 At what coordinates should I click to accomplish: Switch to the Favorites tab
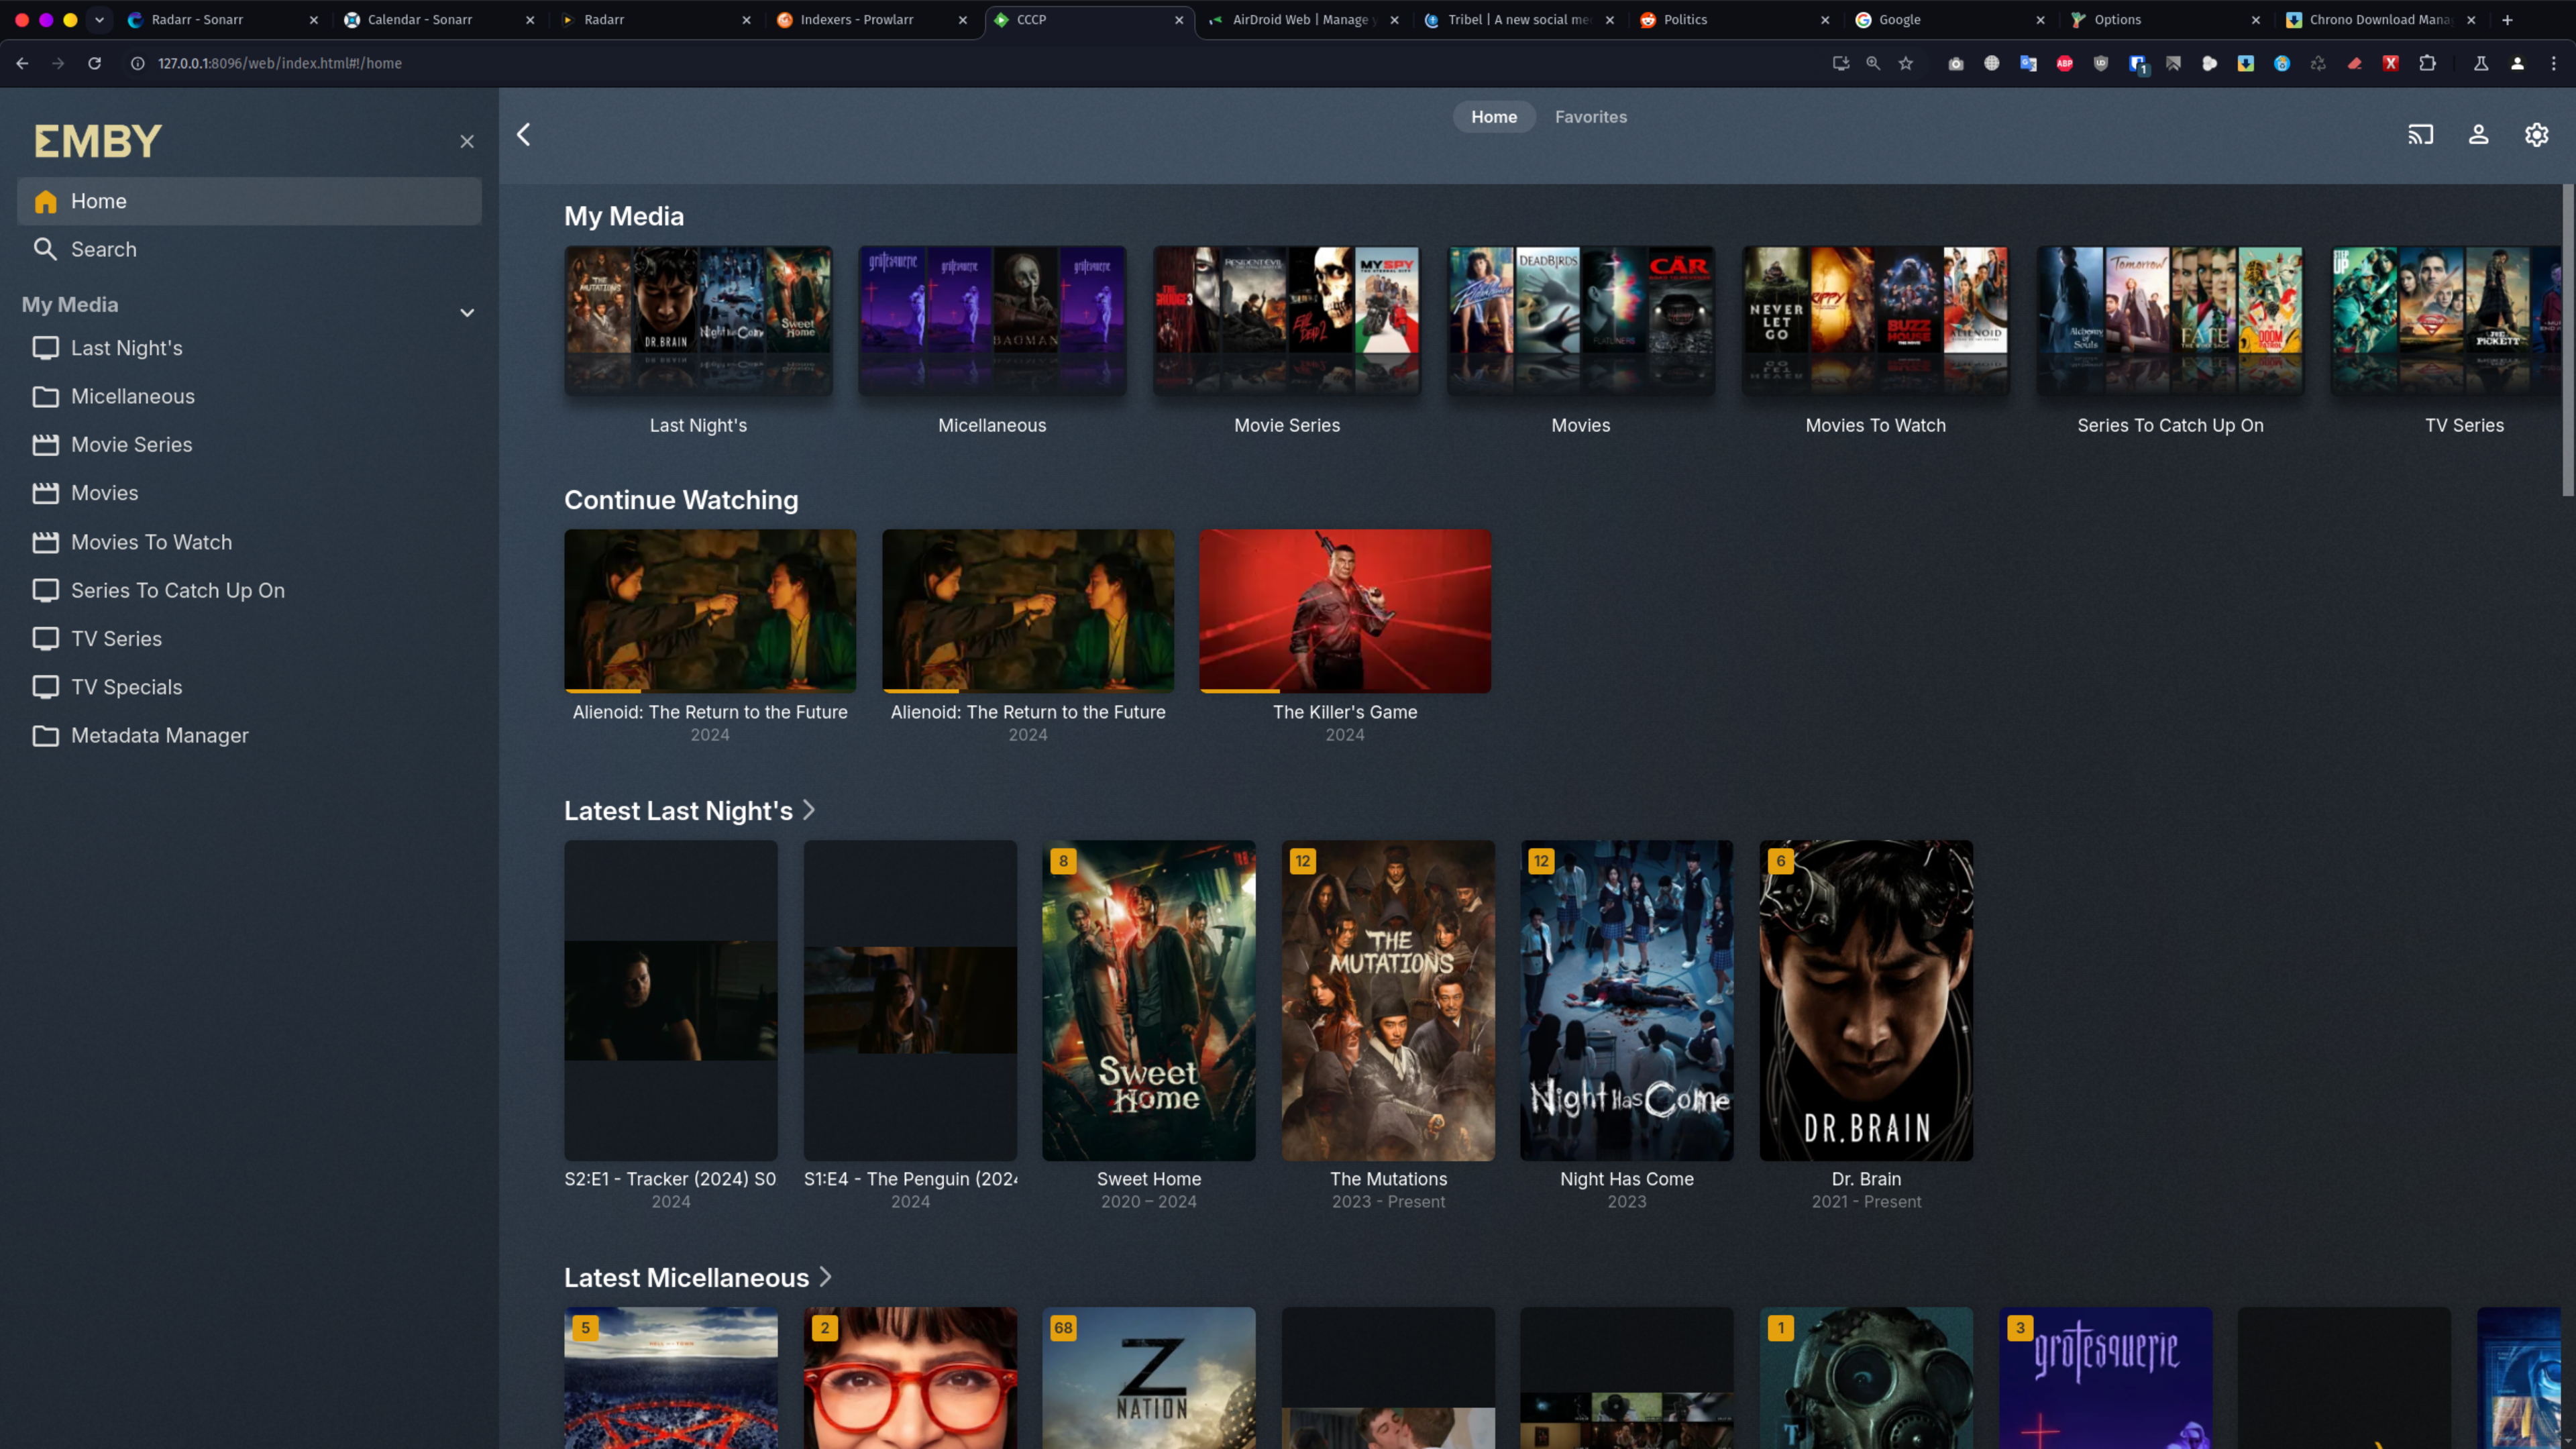pyautogui.click(x=1590, y=117)
